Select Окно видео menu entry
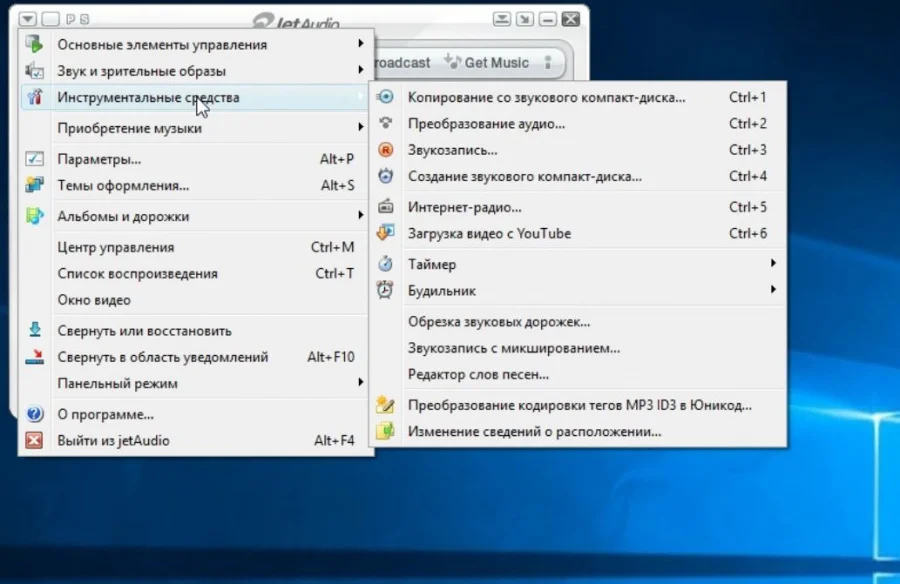The height and width of the screenshot is (584, 900). pos(195,300)
